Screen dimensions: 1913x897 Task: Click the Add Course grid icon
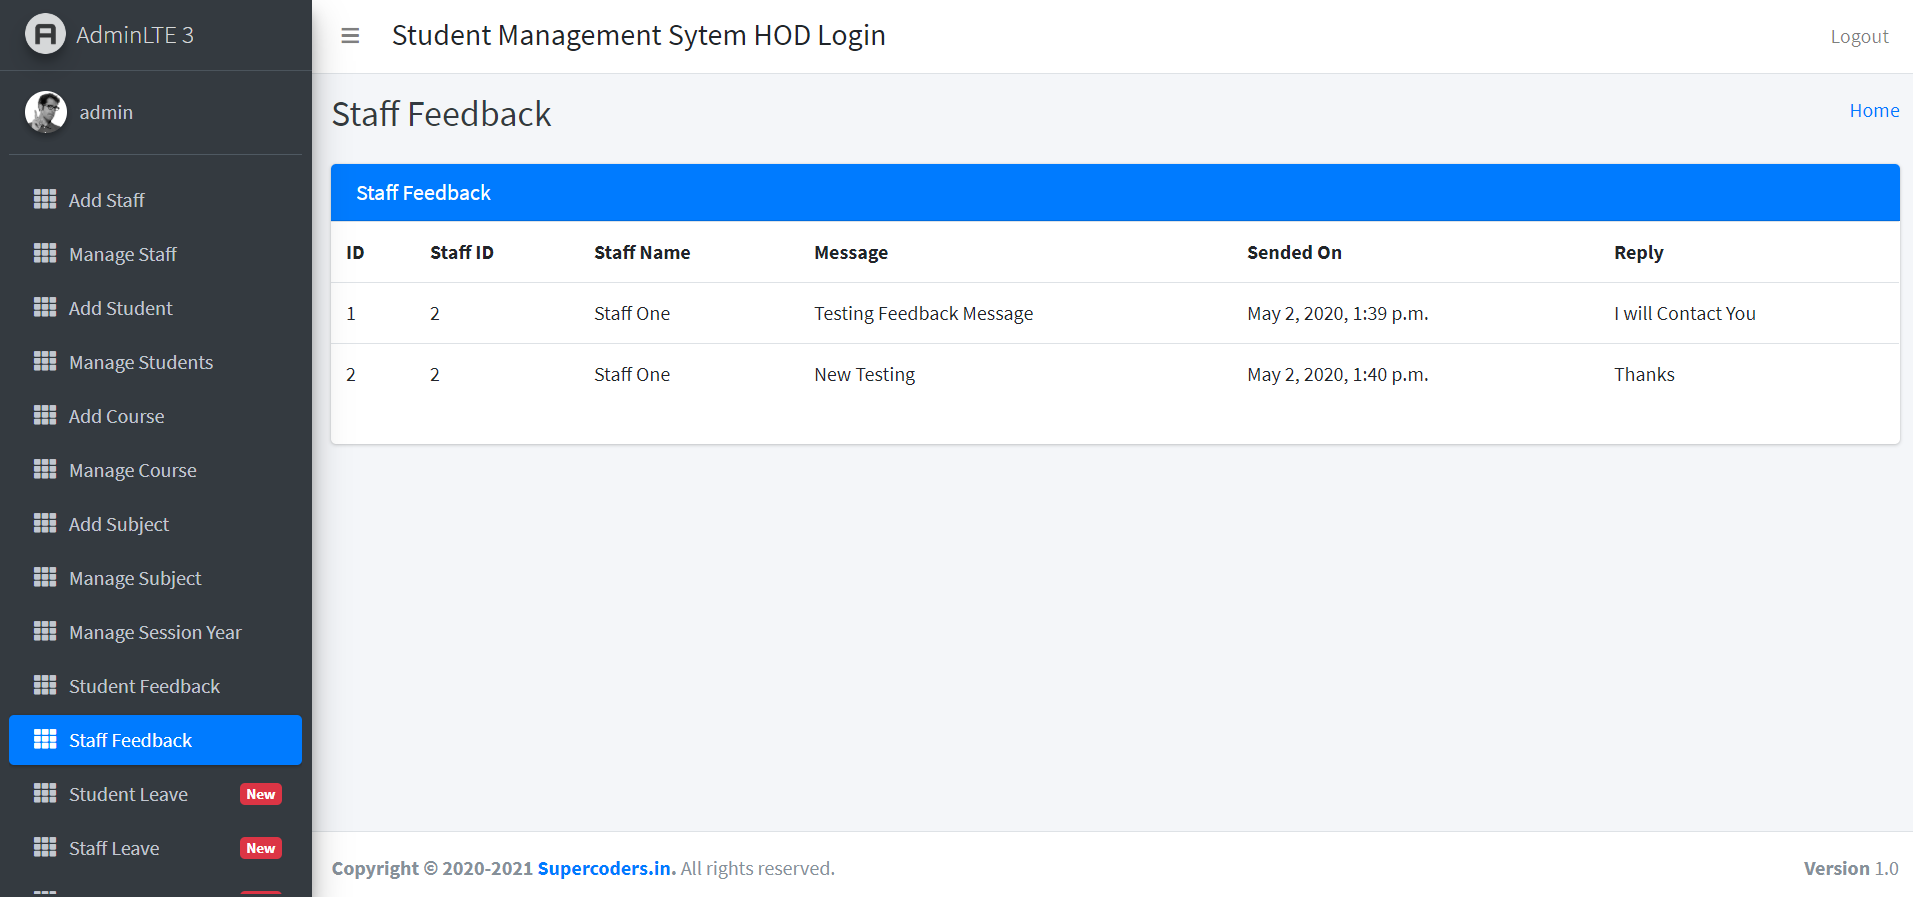coord(45,415)
